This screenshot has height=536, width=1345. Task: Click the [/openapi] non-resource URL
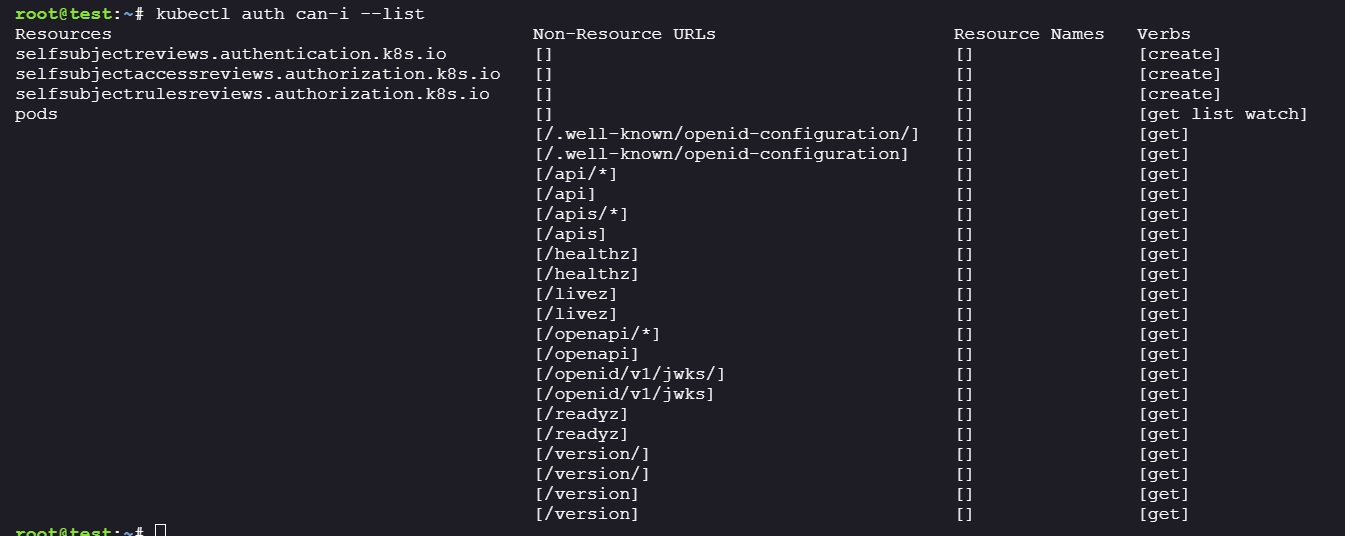pyautogui.click(x=586, y=354)
